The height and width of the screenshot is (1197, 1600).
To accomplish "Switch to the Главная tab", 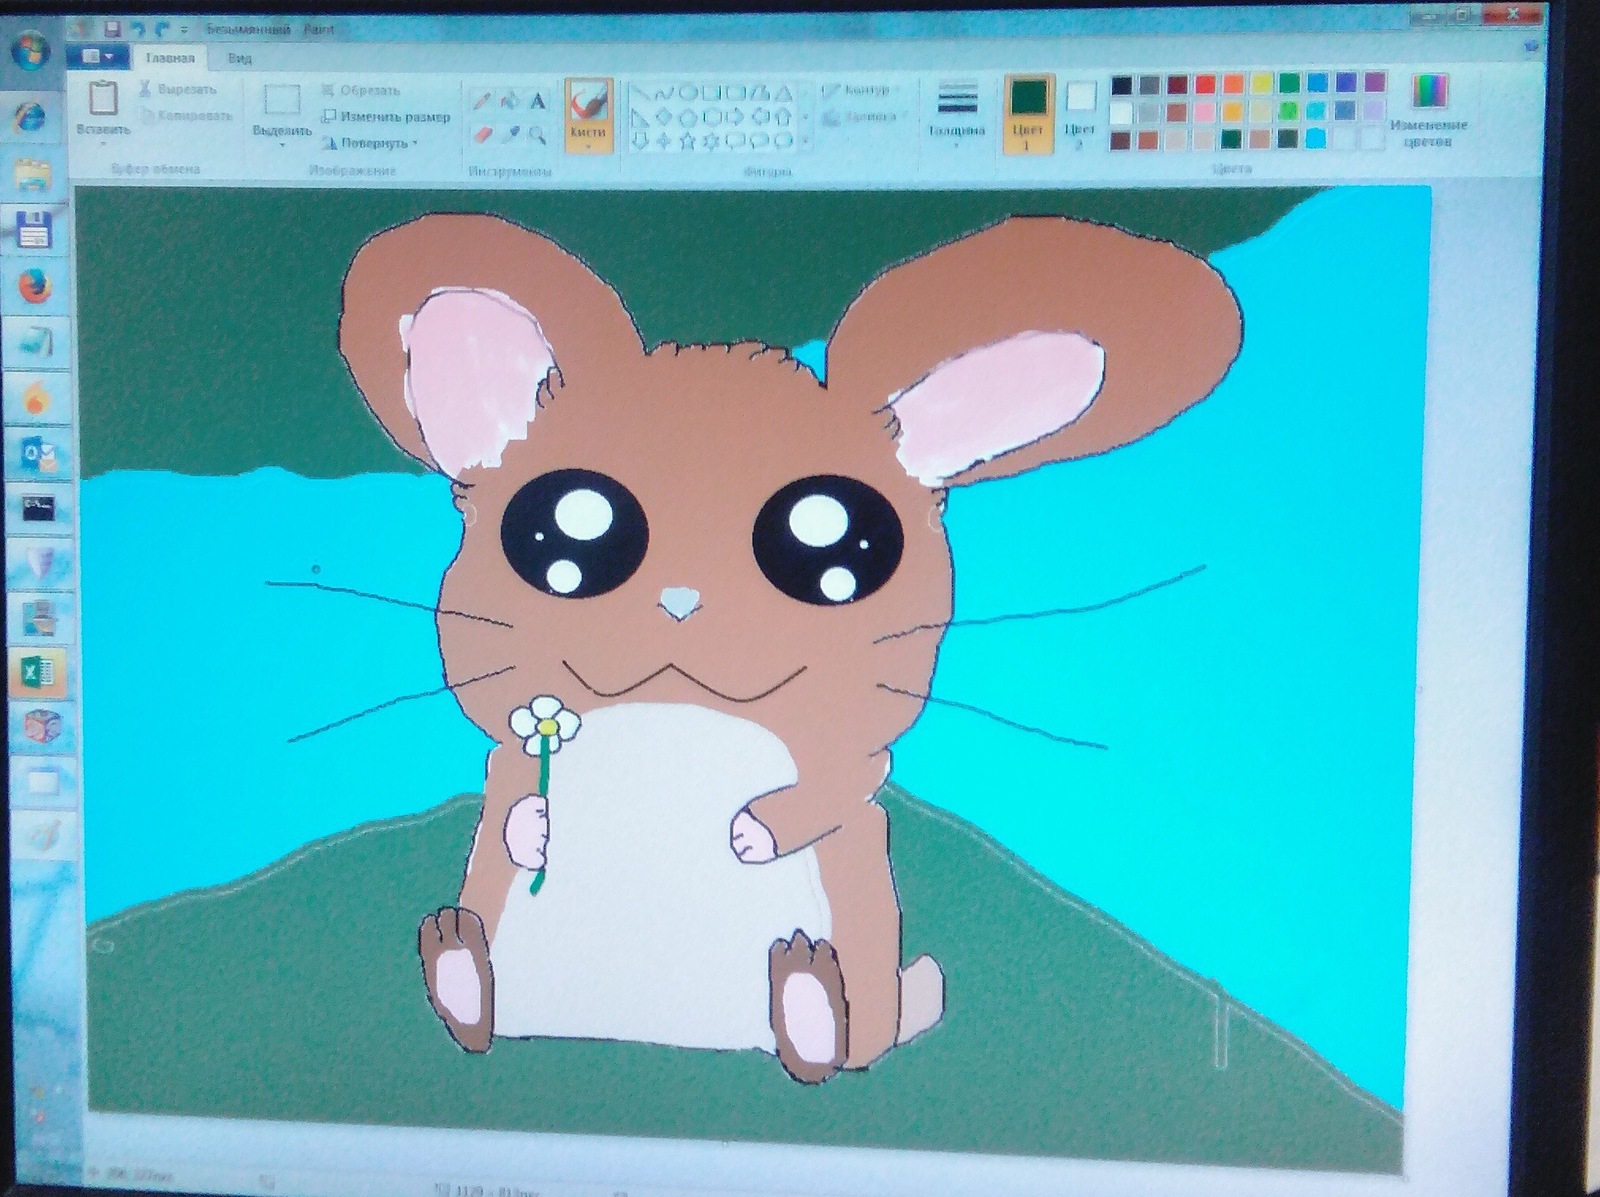I will 170,58.
